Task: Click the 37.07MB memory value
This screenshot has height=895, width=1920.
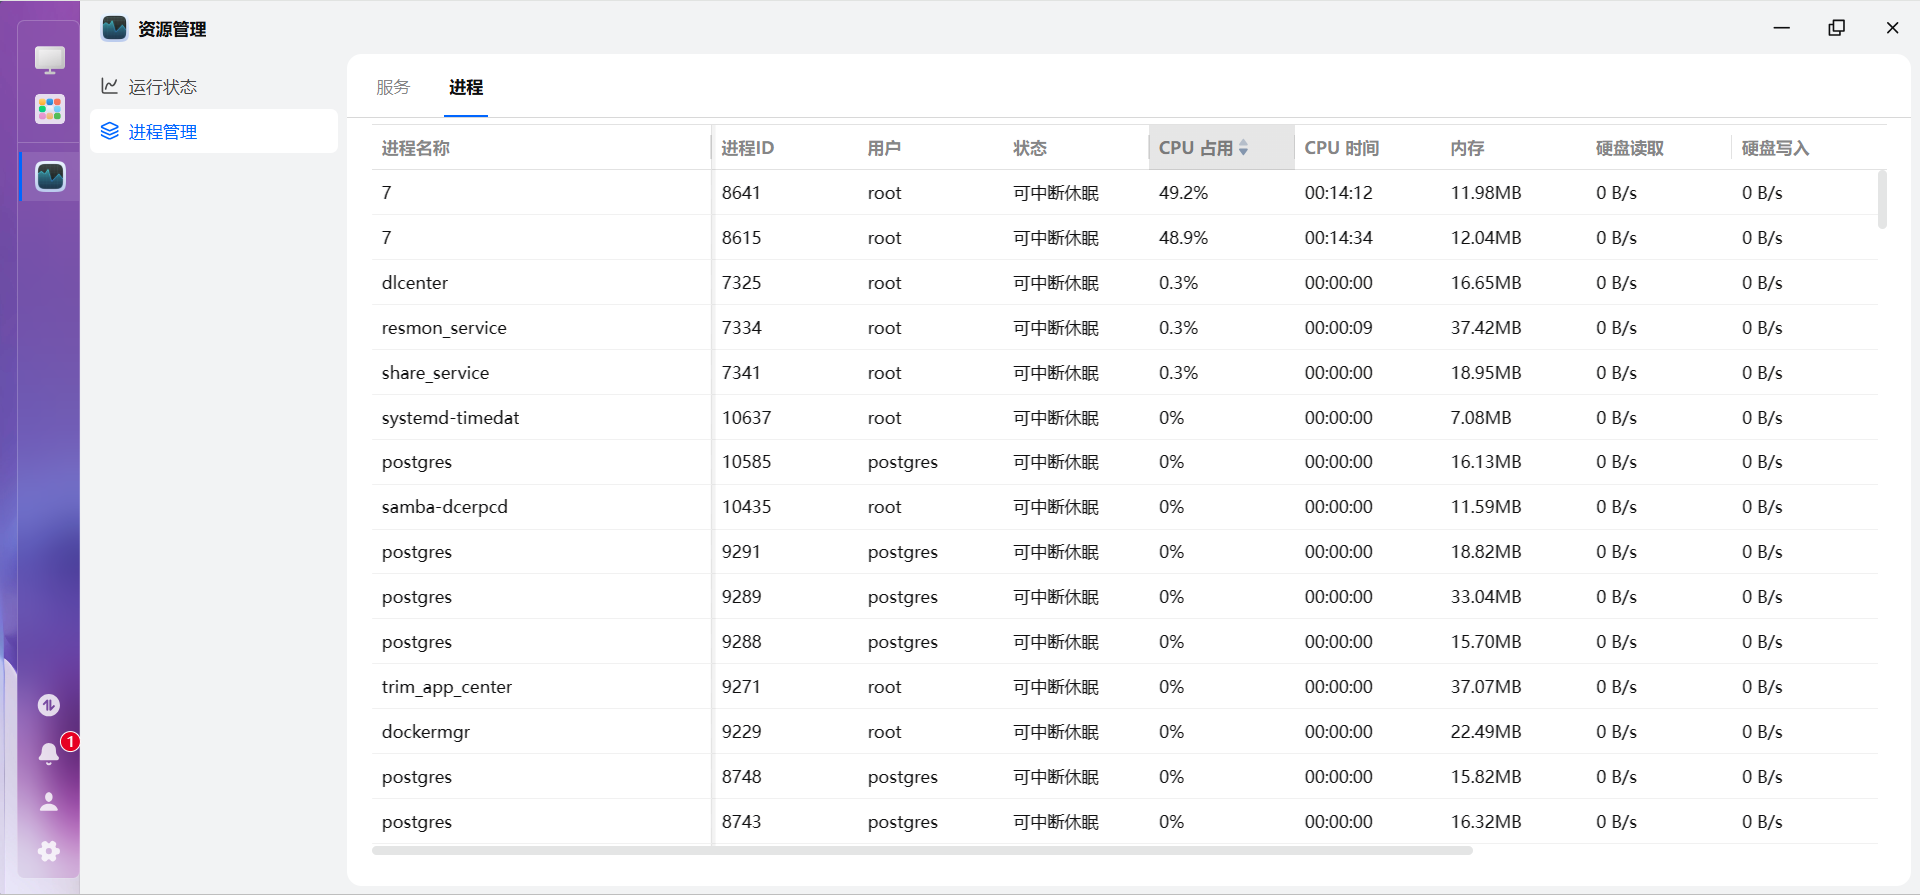Action: point(1486,687)
